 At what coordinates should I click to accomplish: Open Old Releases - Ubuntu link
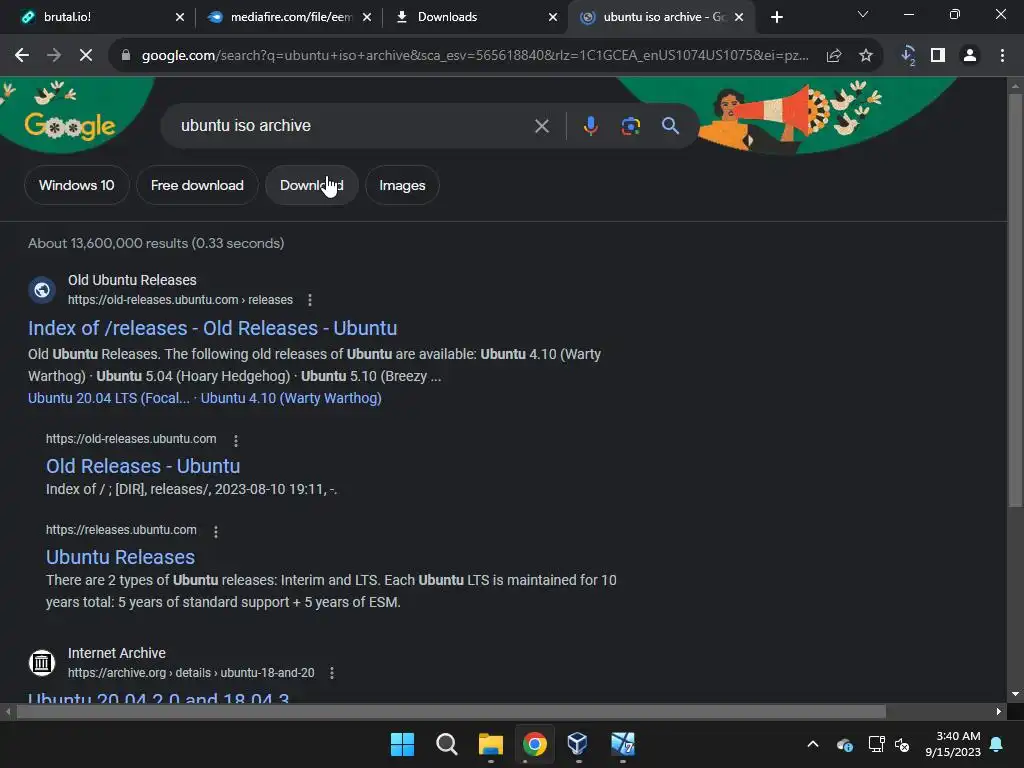pos(143,466)
